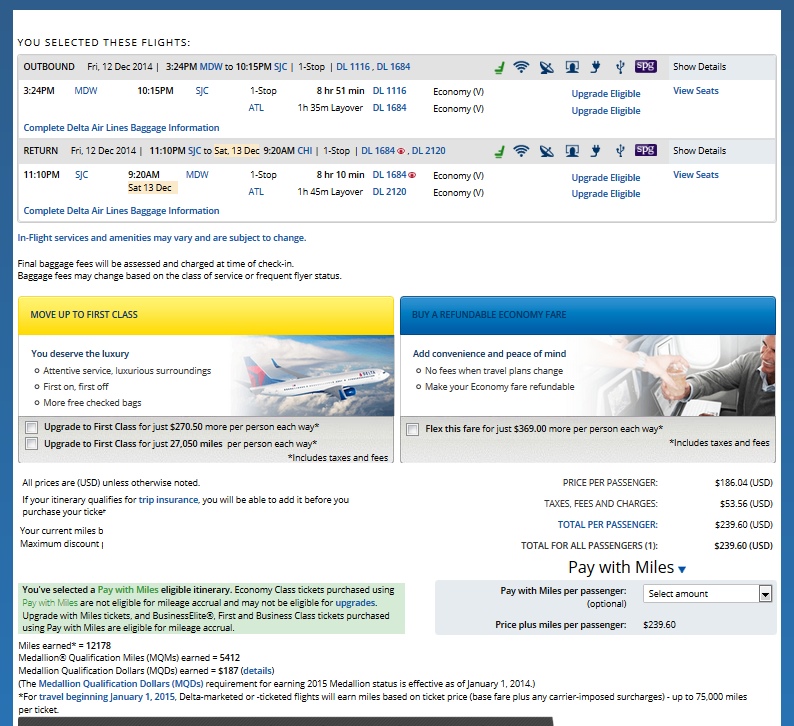Open the Select amount miles dropdown
This screenshot has height=726, width=794.
click(708, 593)
